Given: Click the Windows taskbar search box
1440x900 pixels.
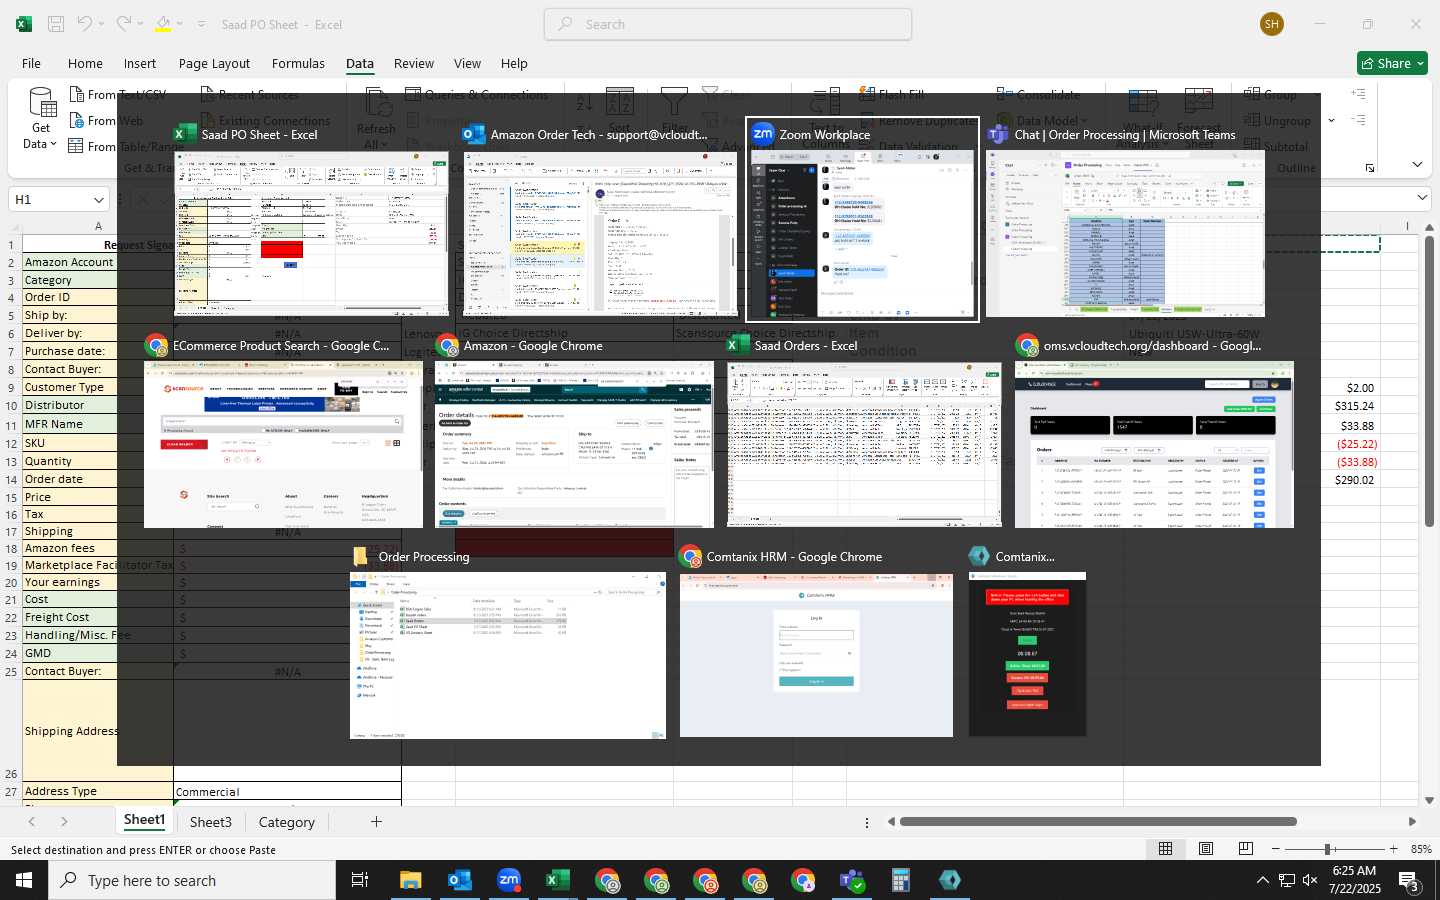Looking at the screenshot, I should coord(192,880).
